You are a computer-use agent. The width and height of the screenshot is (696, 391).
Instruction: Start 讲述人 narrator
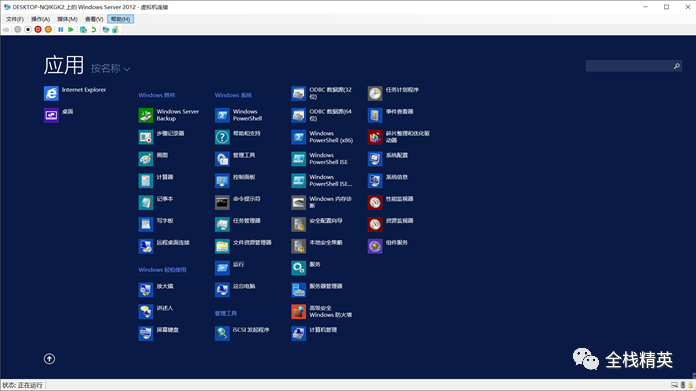pyautogui.click(x=156, y=311)
